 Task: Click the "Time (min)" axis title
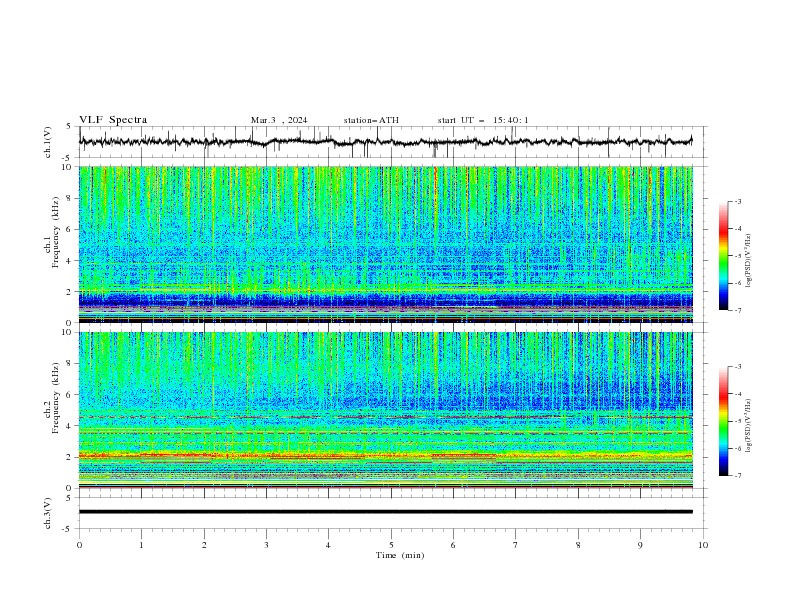(x=400, y=555)
